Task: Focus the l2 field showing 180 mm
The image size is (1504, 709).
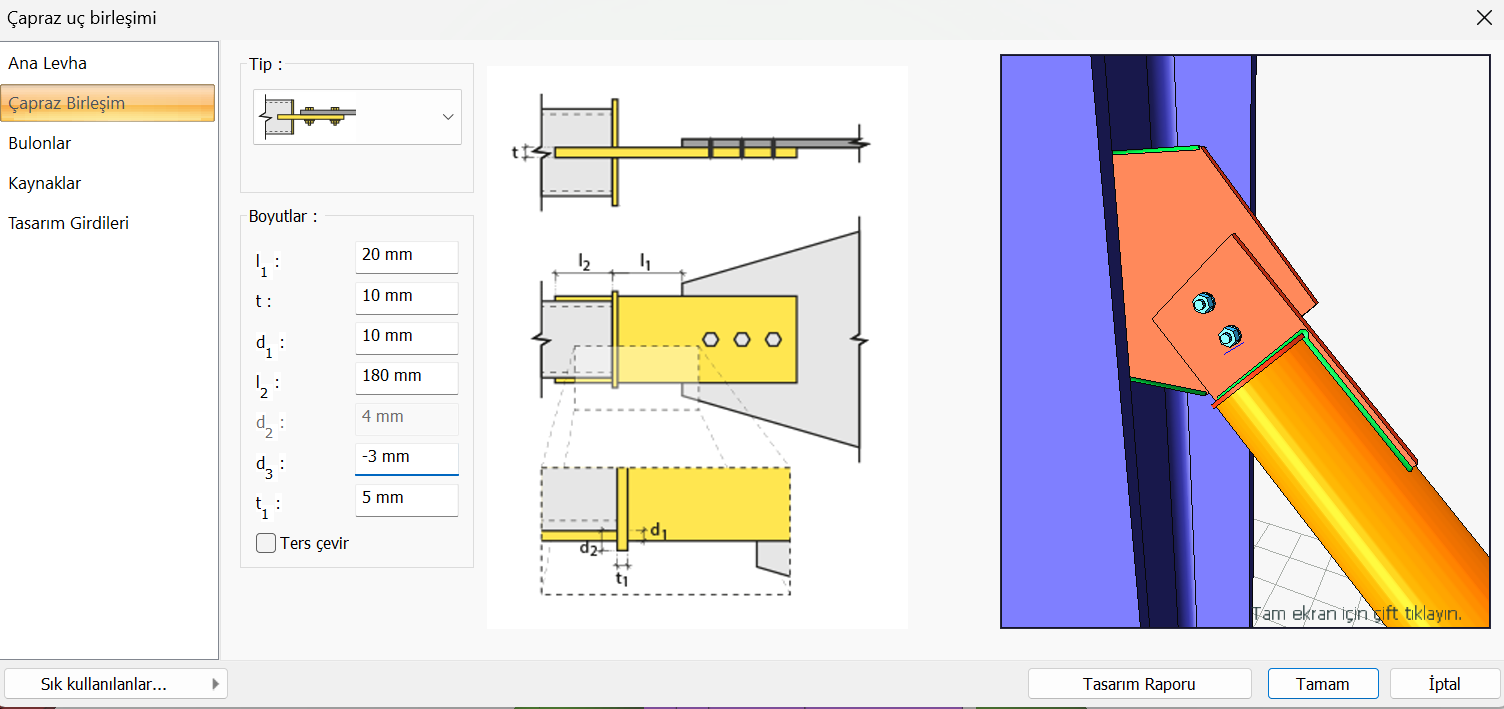Action: point(406,377)
